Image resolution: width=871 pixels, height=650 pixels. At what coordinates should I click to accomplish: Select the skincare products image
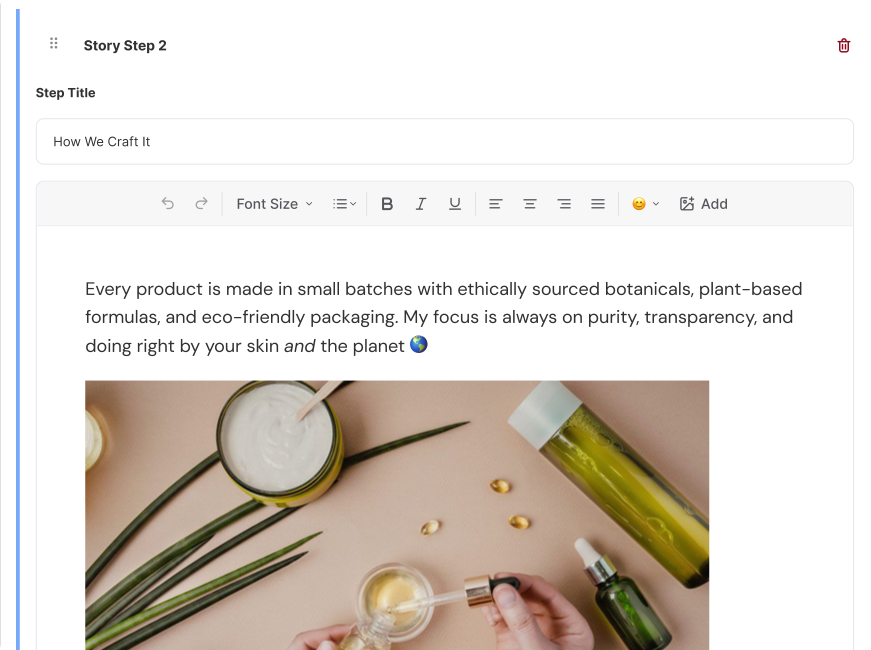(x=397, y=515)
